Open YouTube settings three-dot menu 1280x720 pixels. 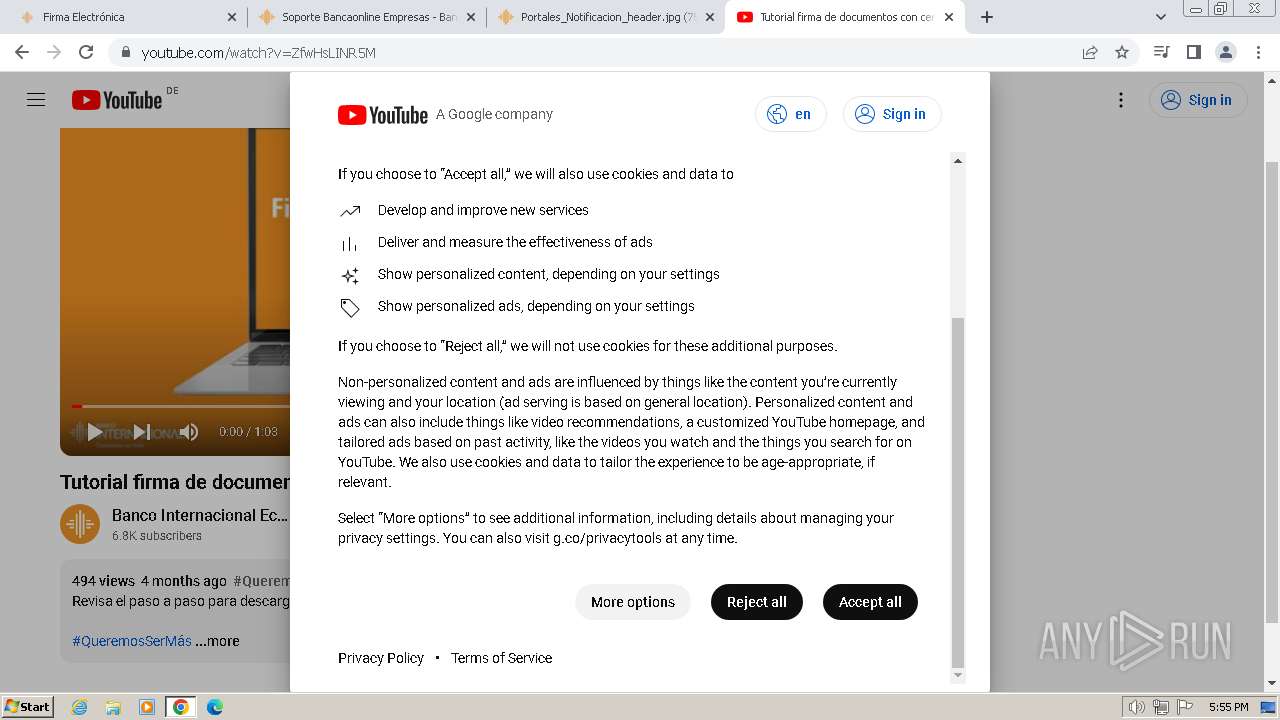(1121, 100)
